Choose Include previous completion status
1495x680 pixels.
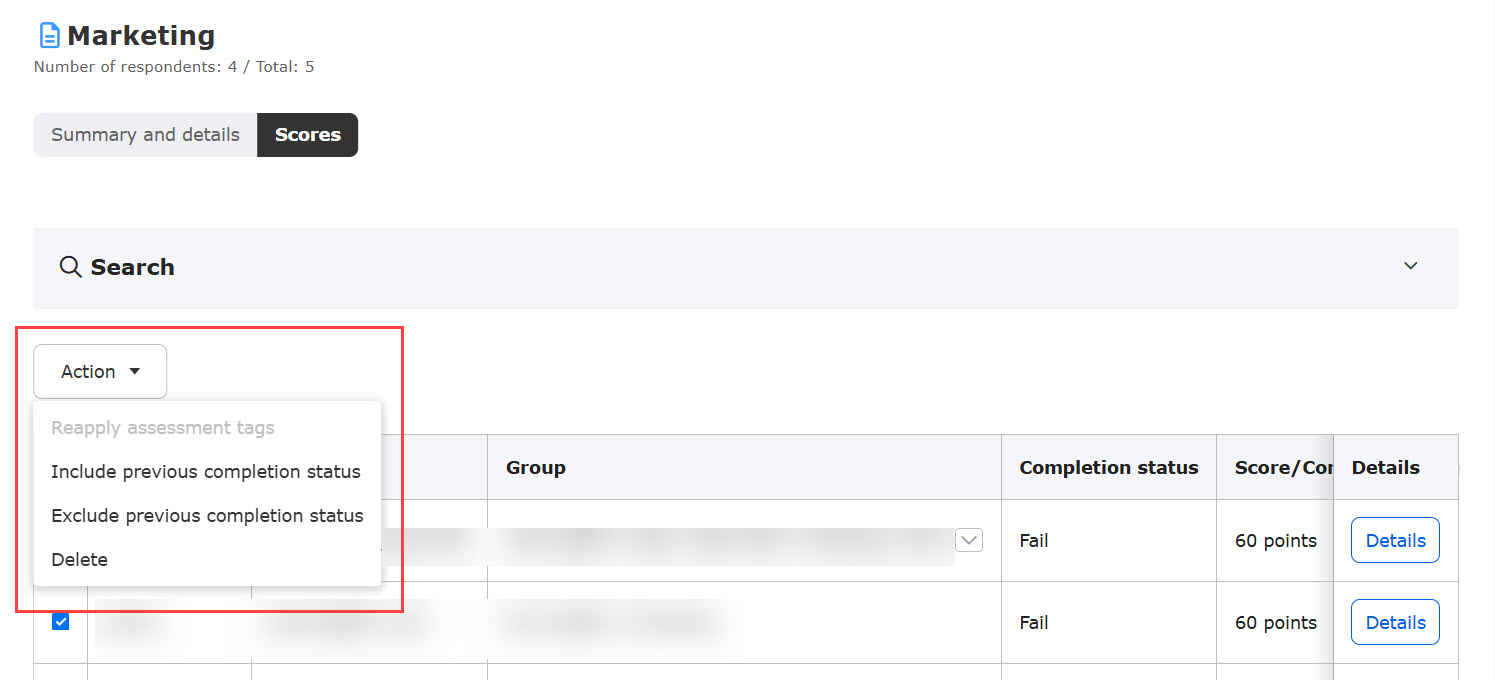pos(206,472)
